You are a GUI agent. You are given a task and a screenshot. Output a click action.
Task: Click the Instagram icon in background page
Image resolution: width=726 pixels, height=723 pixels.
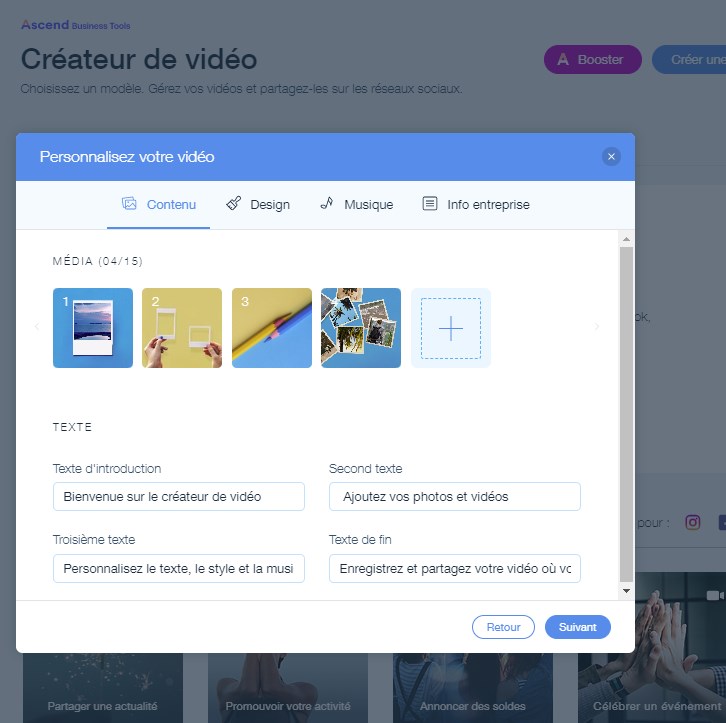click(x=692, y=523)
